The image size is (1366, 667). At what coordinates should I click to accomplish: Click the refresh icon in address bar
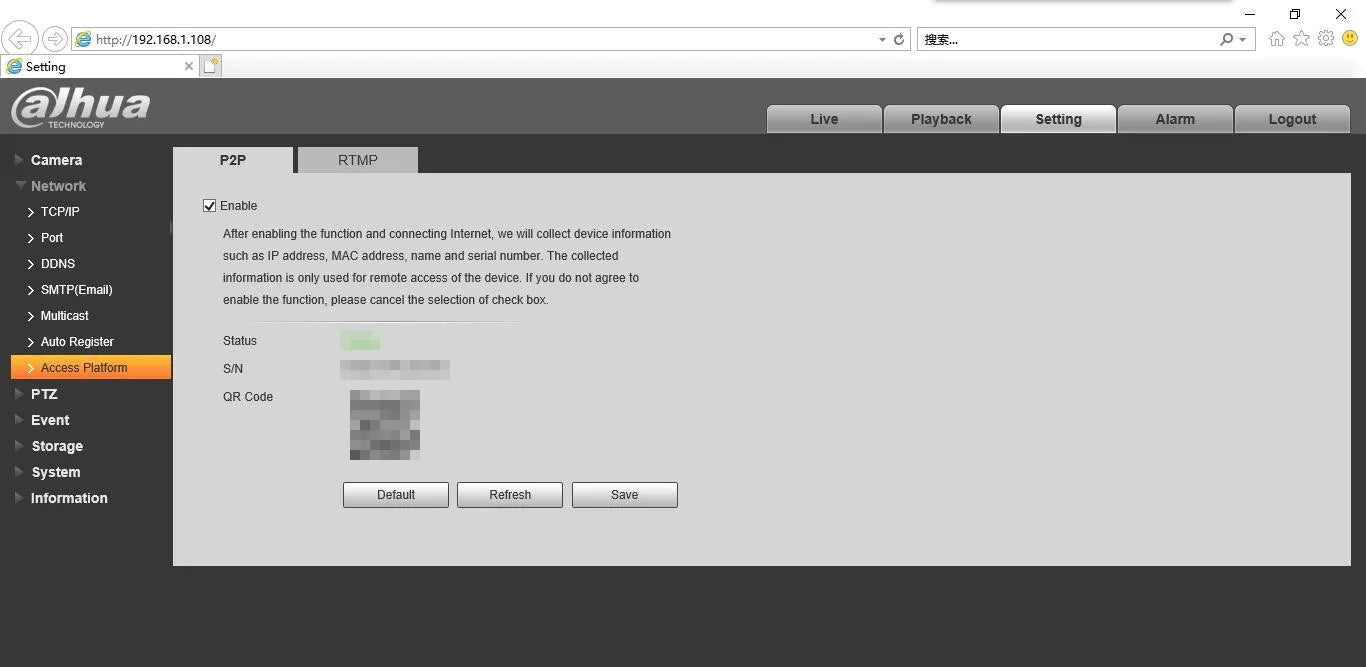click(899, 40)
